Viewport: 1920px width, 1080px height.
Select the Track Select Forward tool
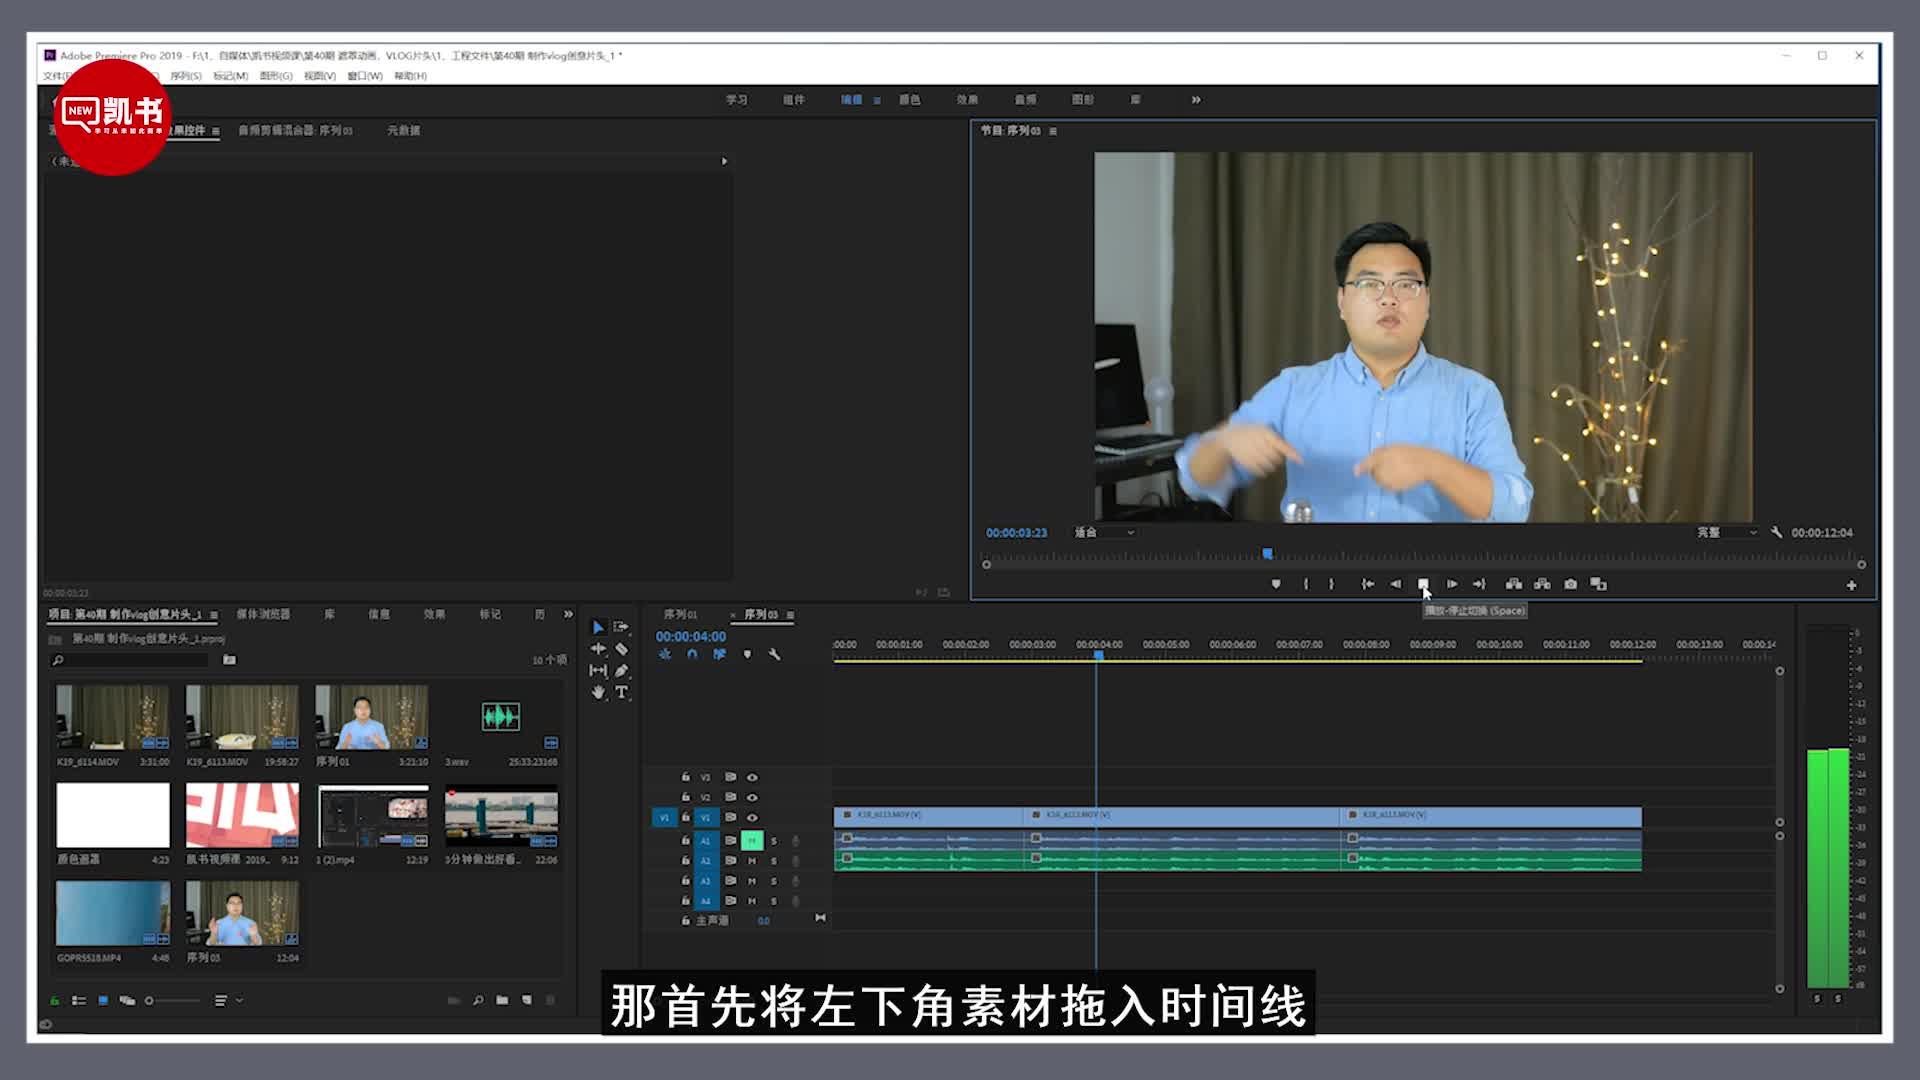(x=621, y=627)
